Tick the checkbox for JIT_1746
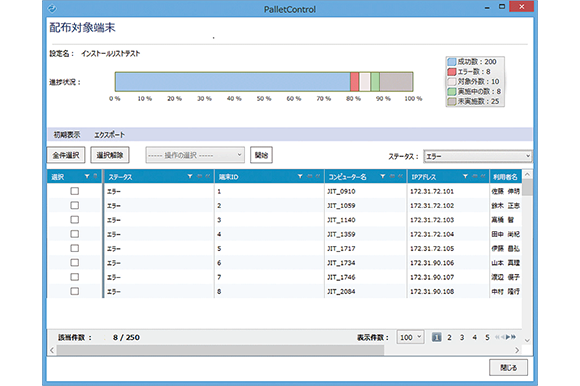Screen dimensions: 580x386 75,277
